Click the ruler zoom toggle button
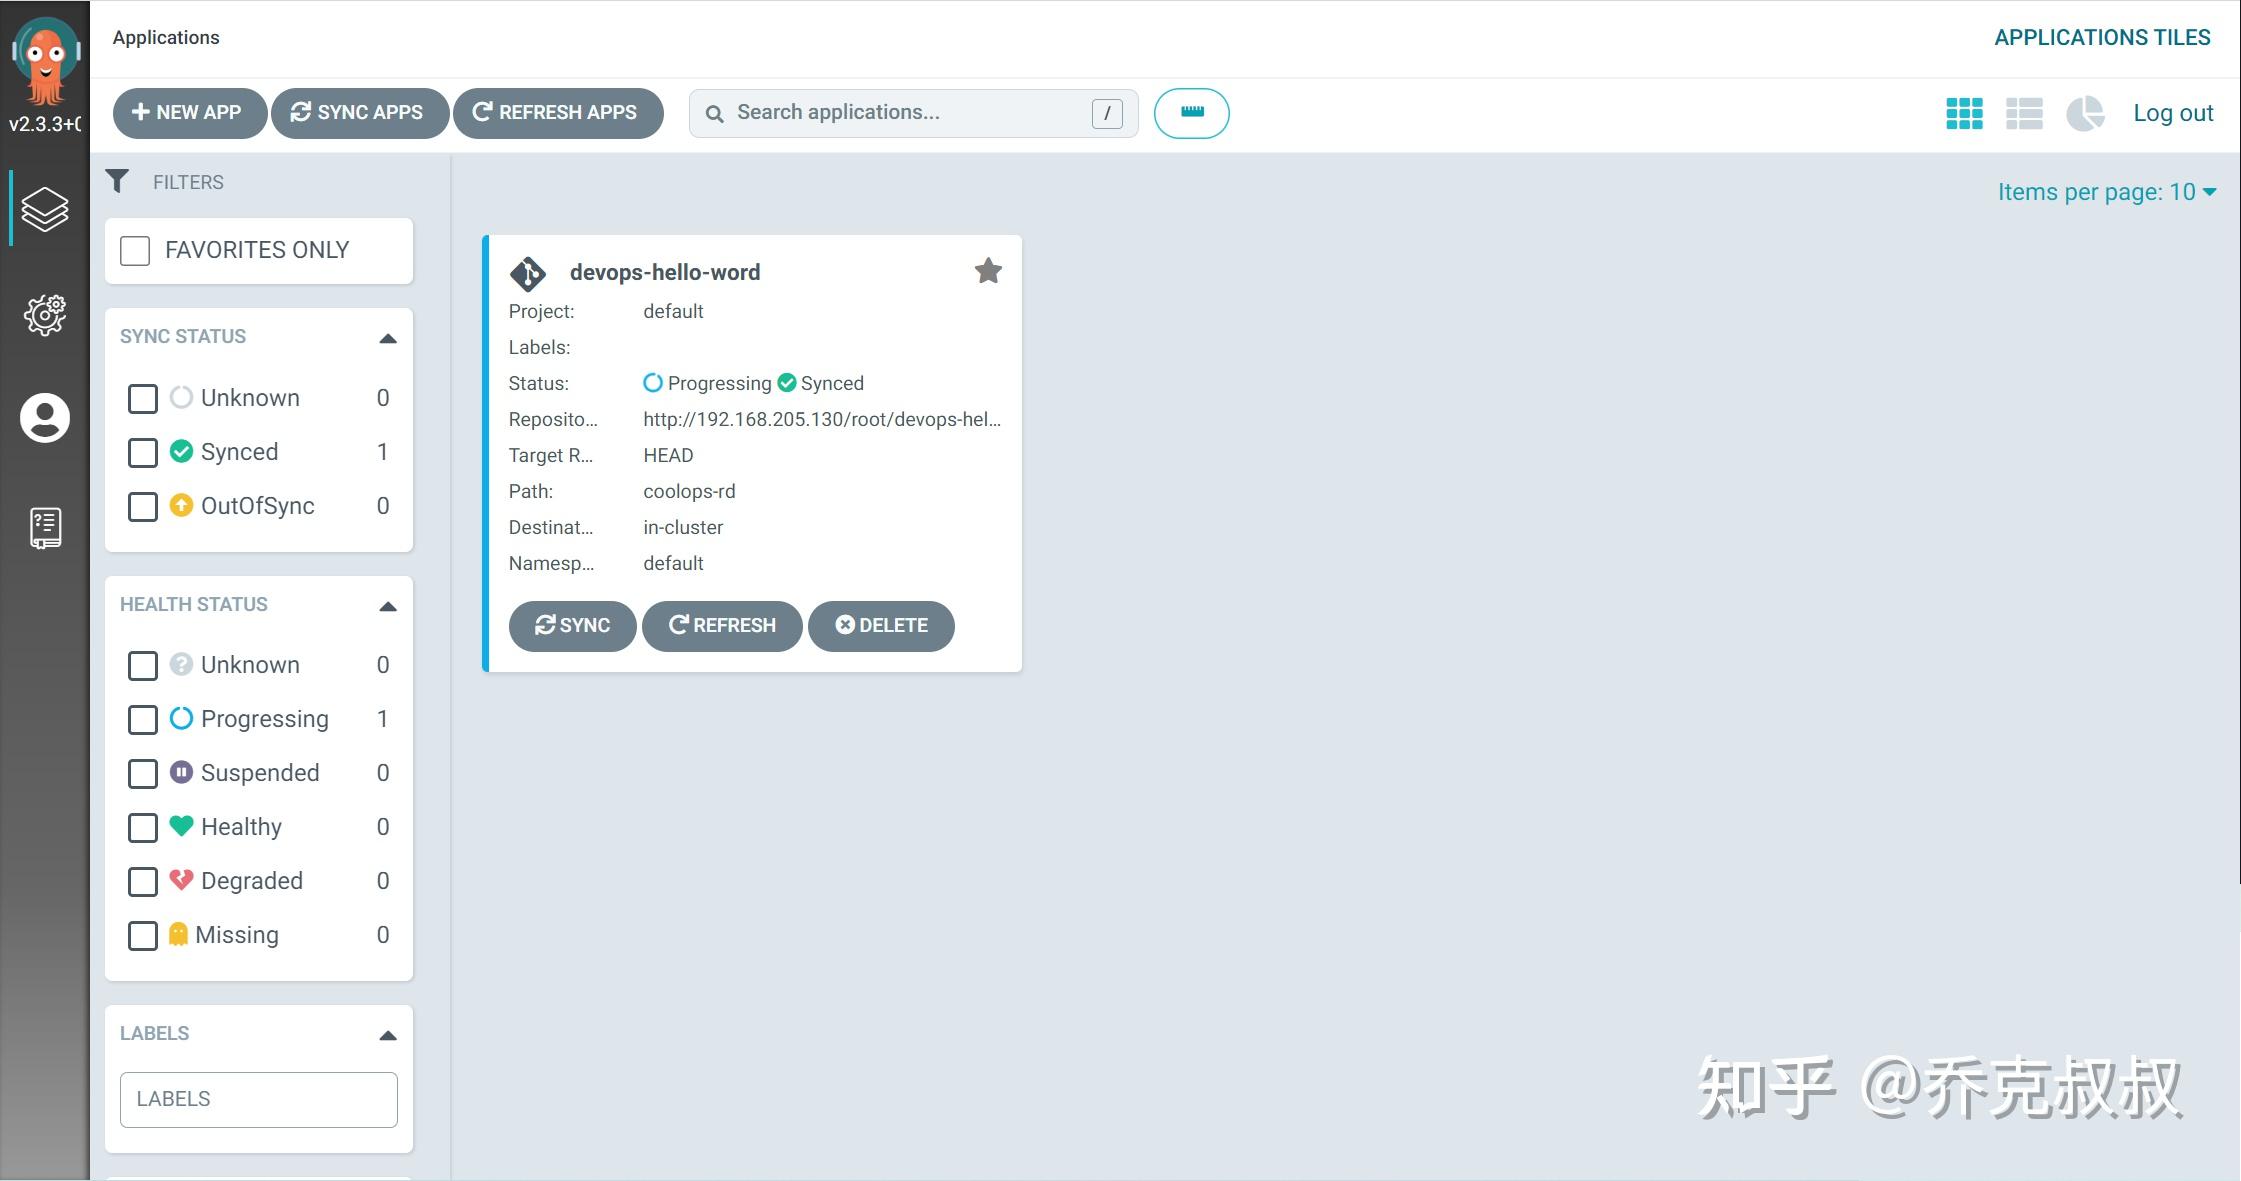This screenshot has height=1181, width=2241. pyautogui.click(x=1191, y=113)
